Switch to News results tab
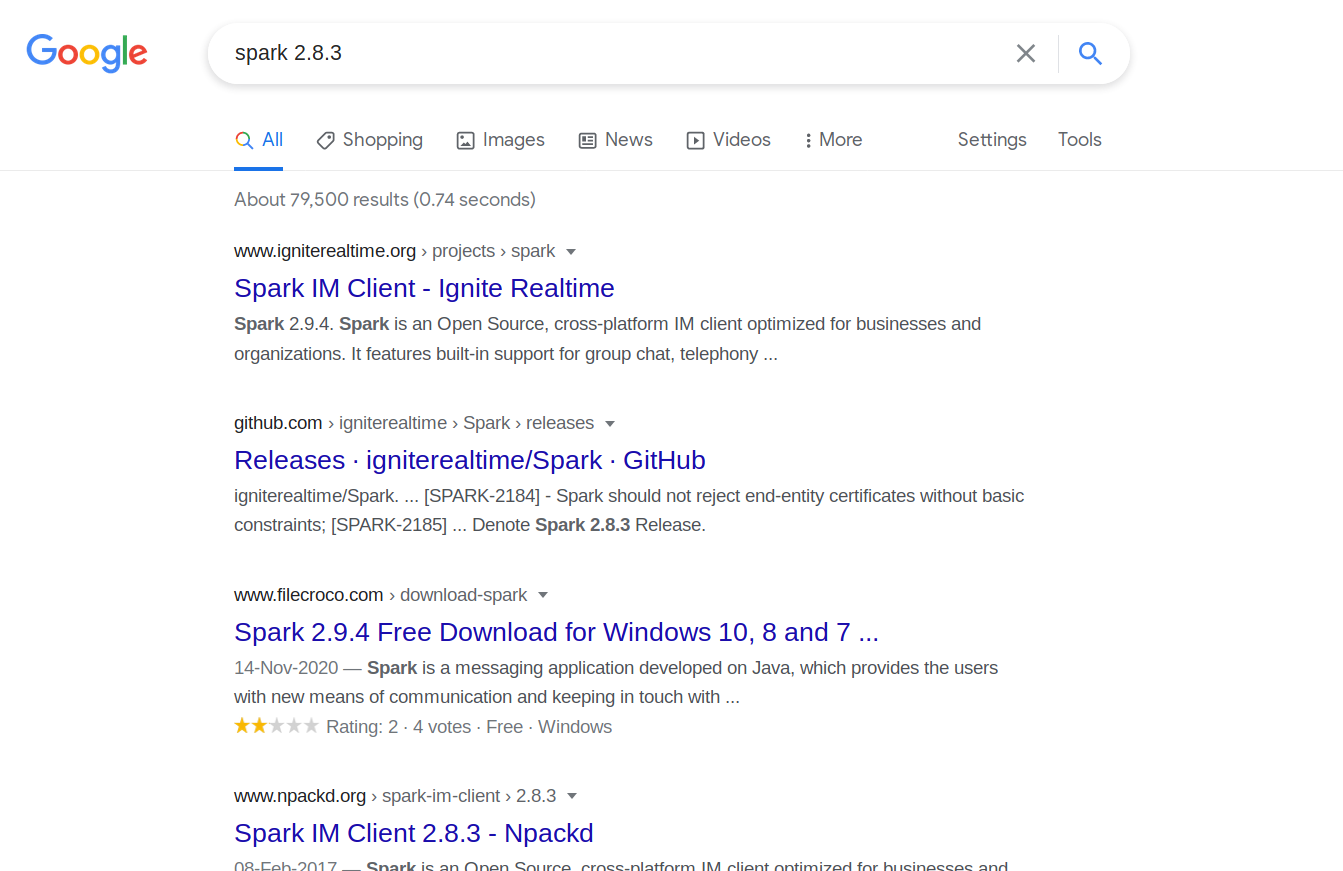The width and height of the screenshot is (1343, 871). coord(616,140)
